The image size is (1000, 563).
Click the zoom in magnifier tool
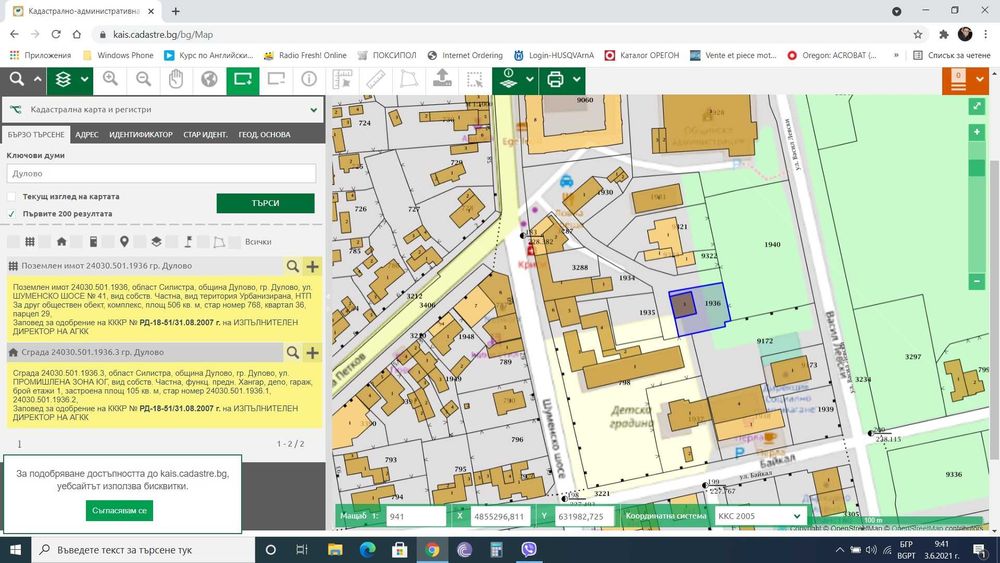110,80
